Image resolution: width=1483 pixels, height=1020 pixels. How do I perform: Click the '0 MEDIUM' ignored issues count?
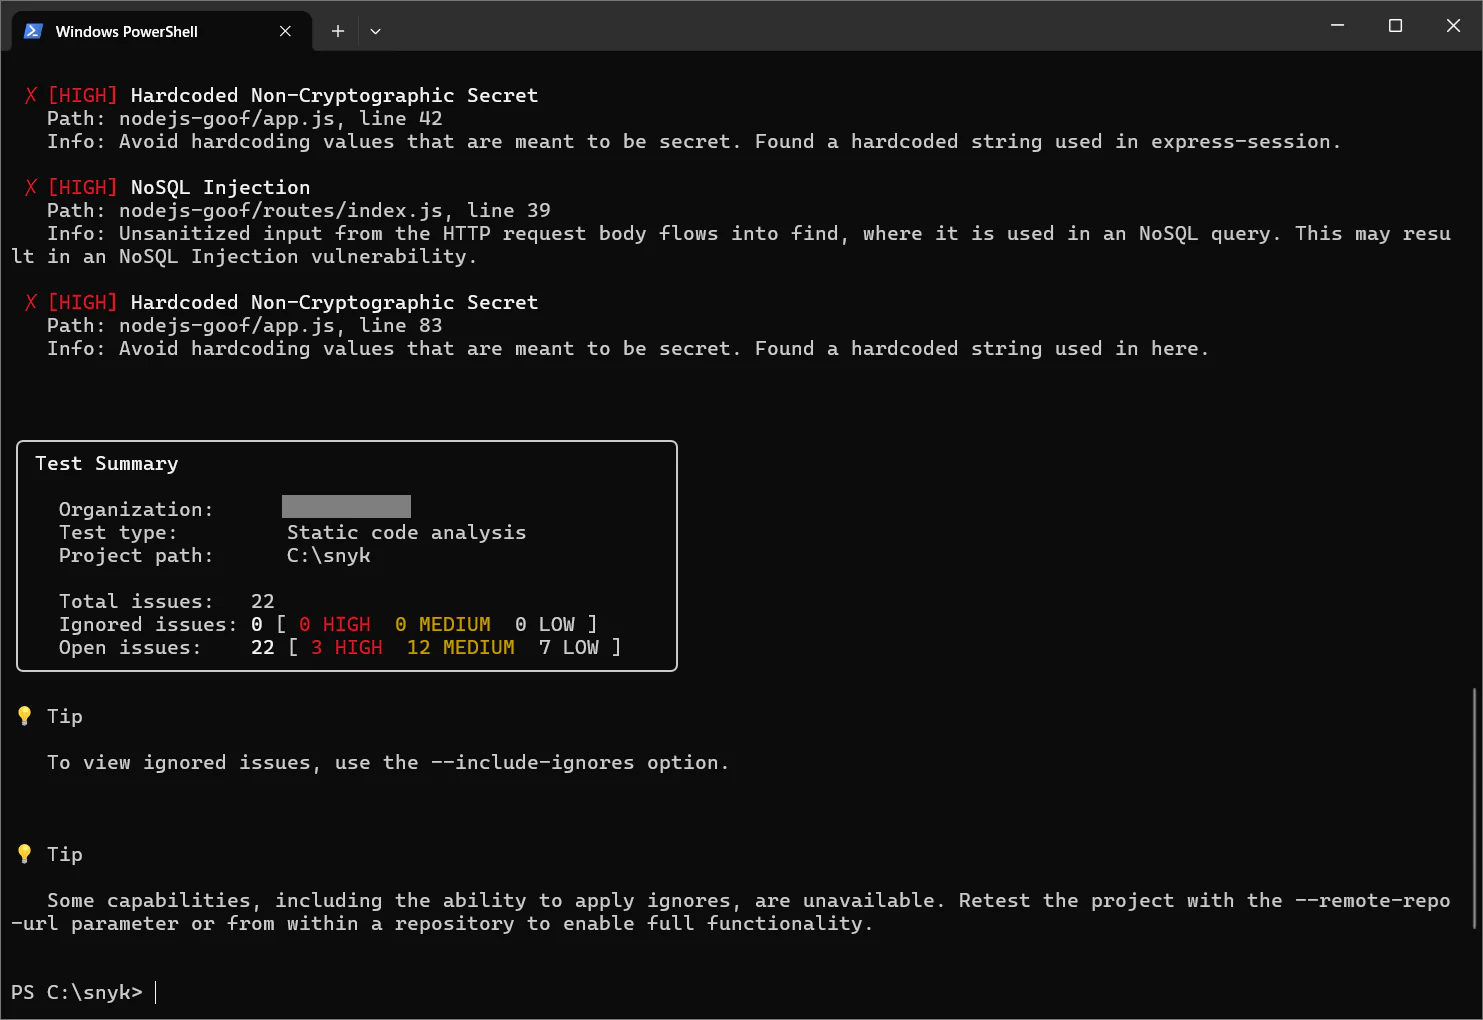click(x=442, y=624)
